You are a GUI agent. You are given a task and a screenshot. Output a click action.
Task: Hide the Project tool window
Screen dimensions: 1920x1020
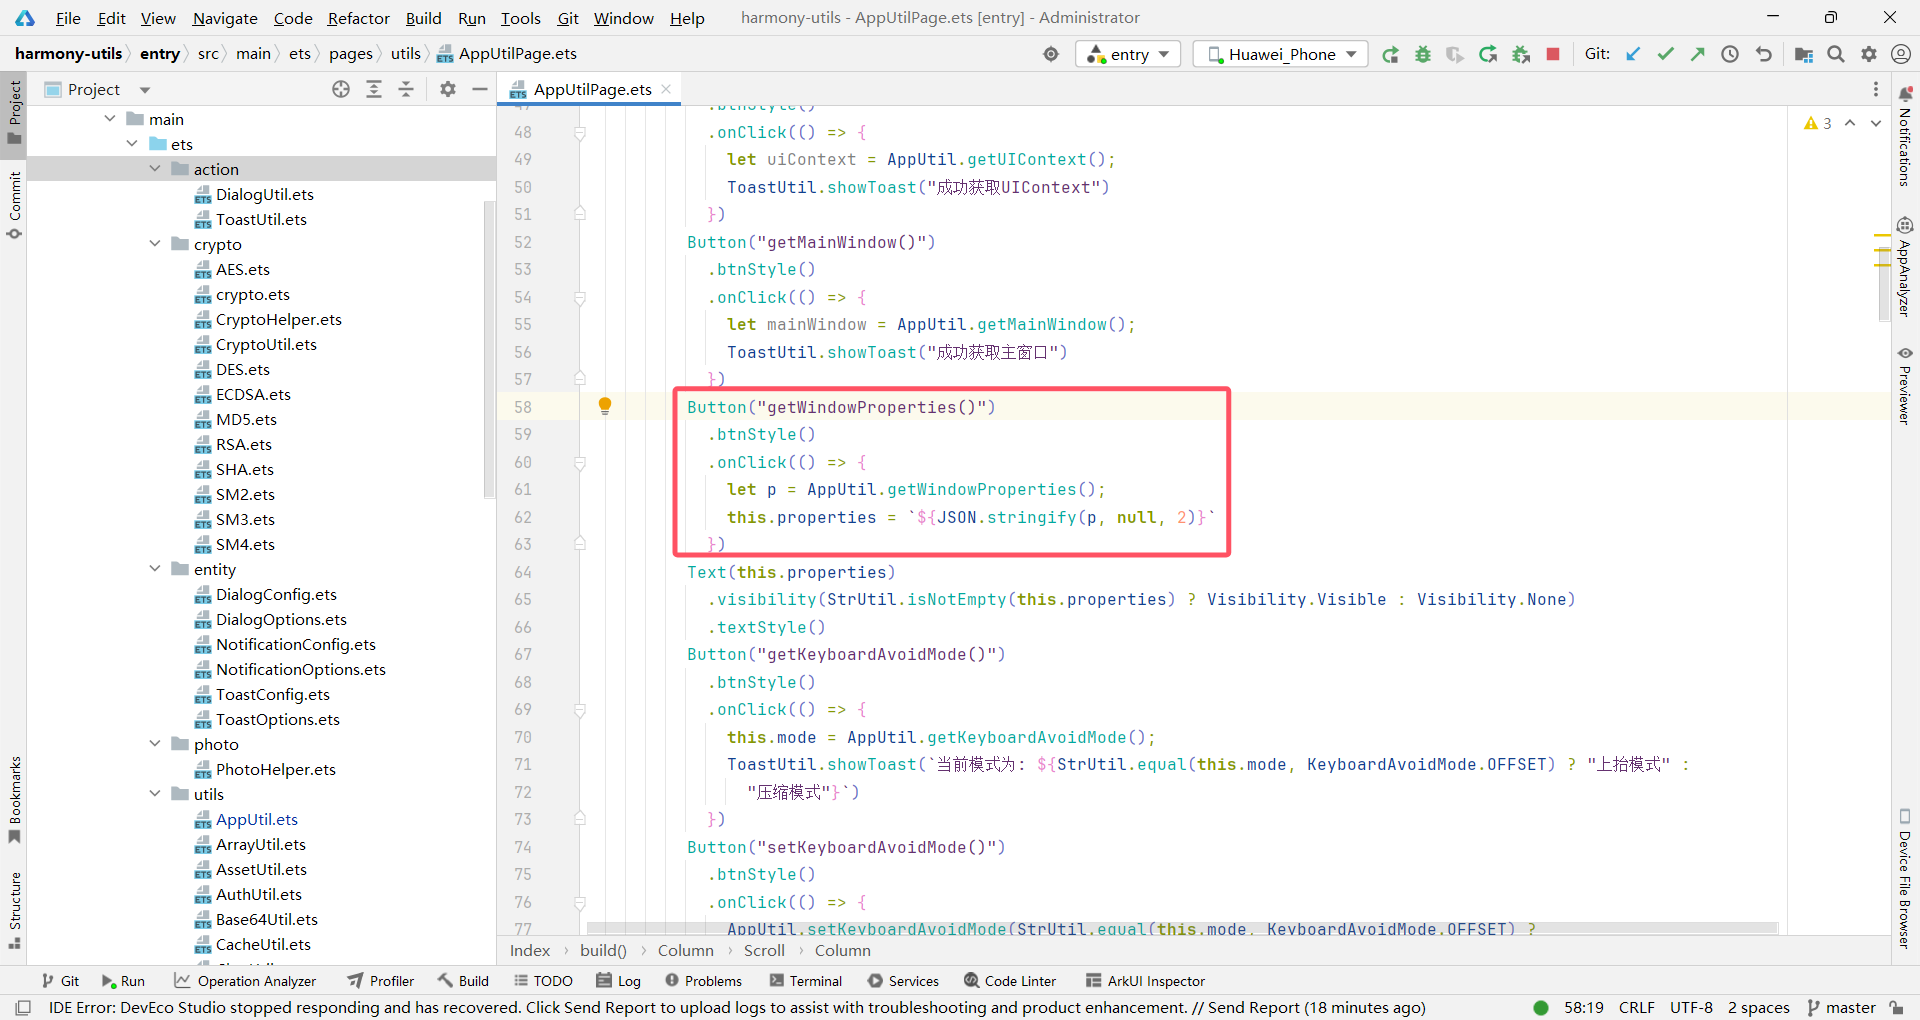pos(480,89)
